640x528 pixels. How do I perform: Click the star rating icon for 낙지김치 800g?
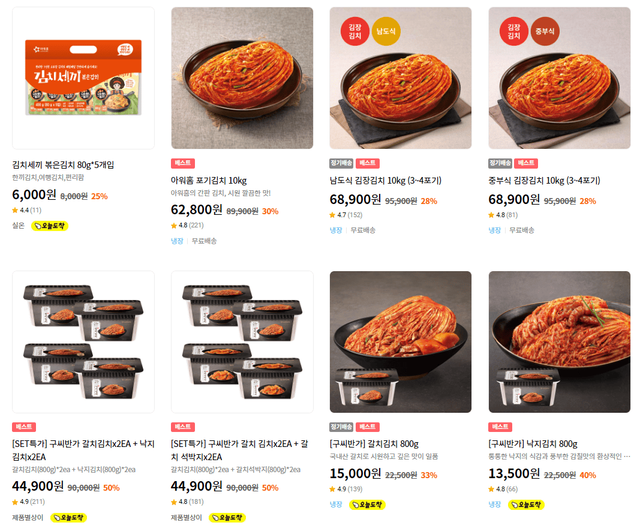491,489
